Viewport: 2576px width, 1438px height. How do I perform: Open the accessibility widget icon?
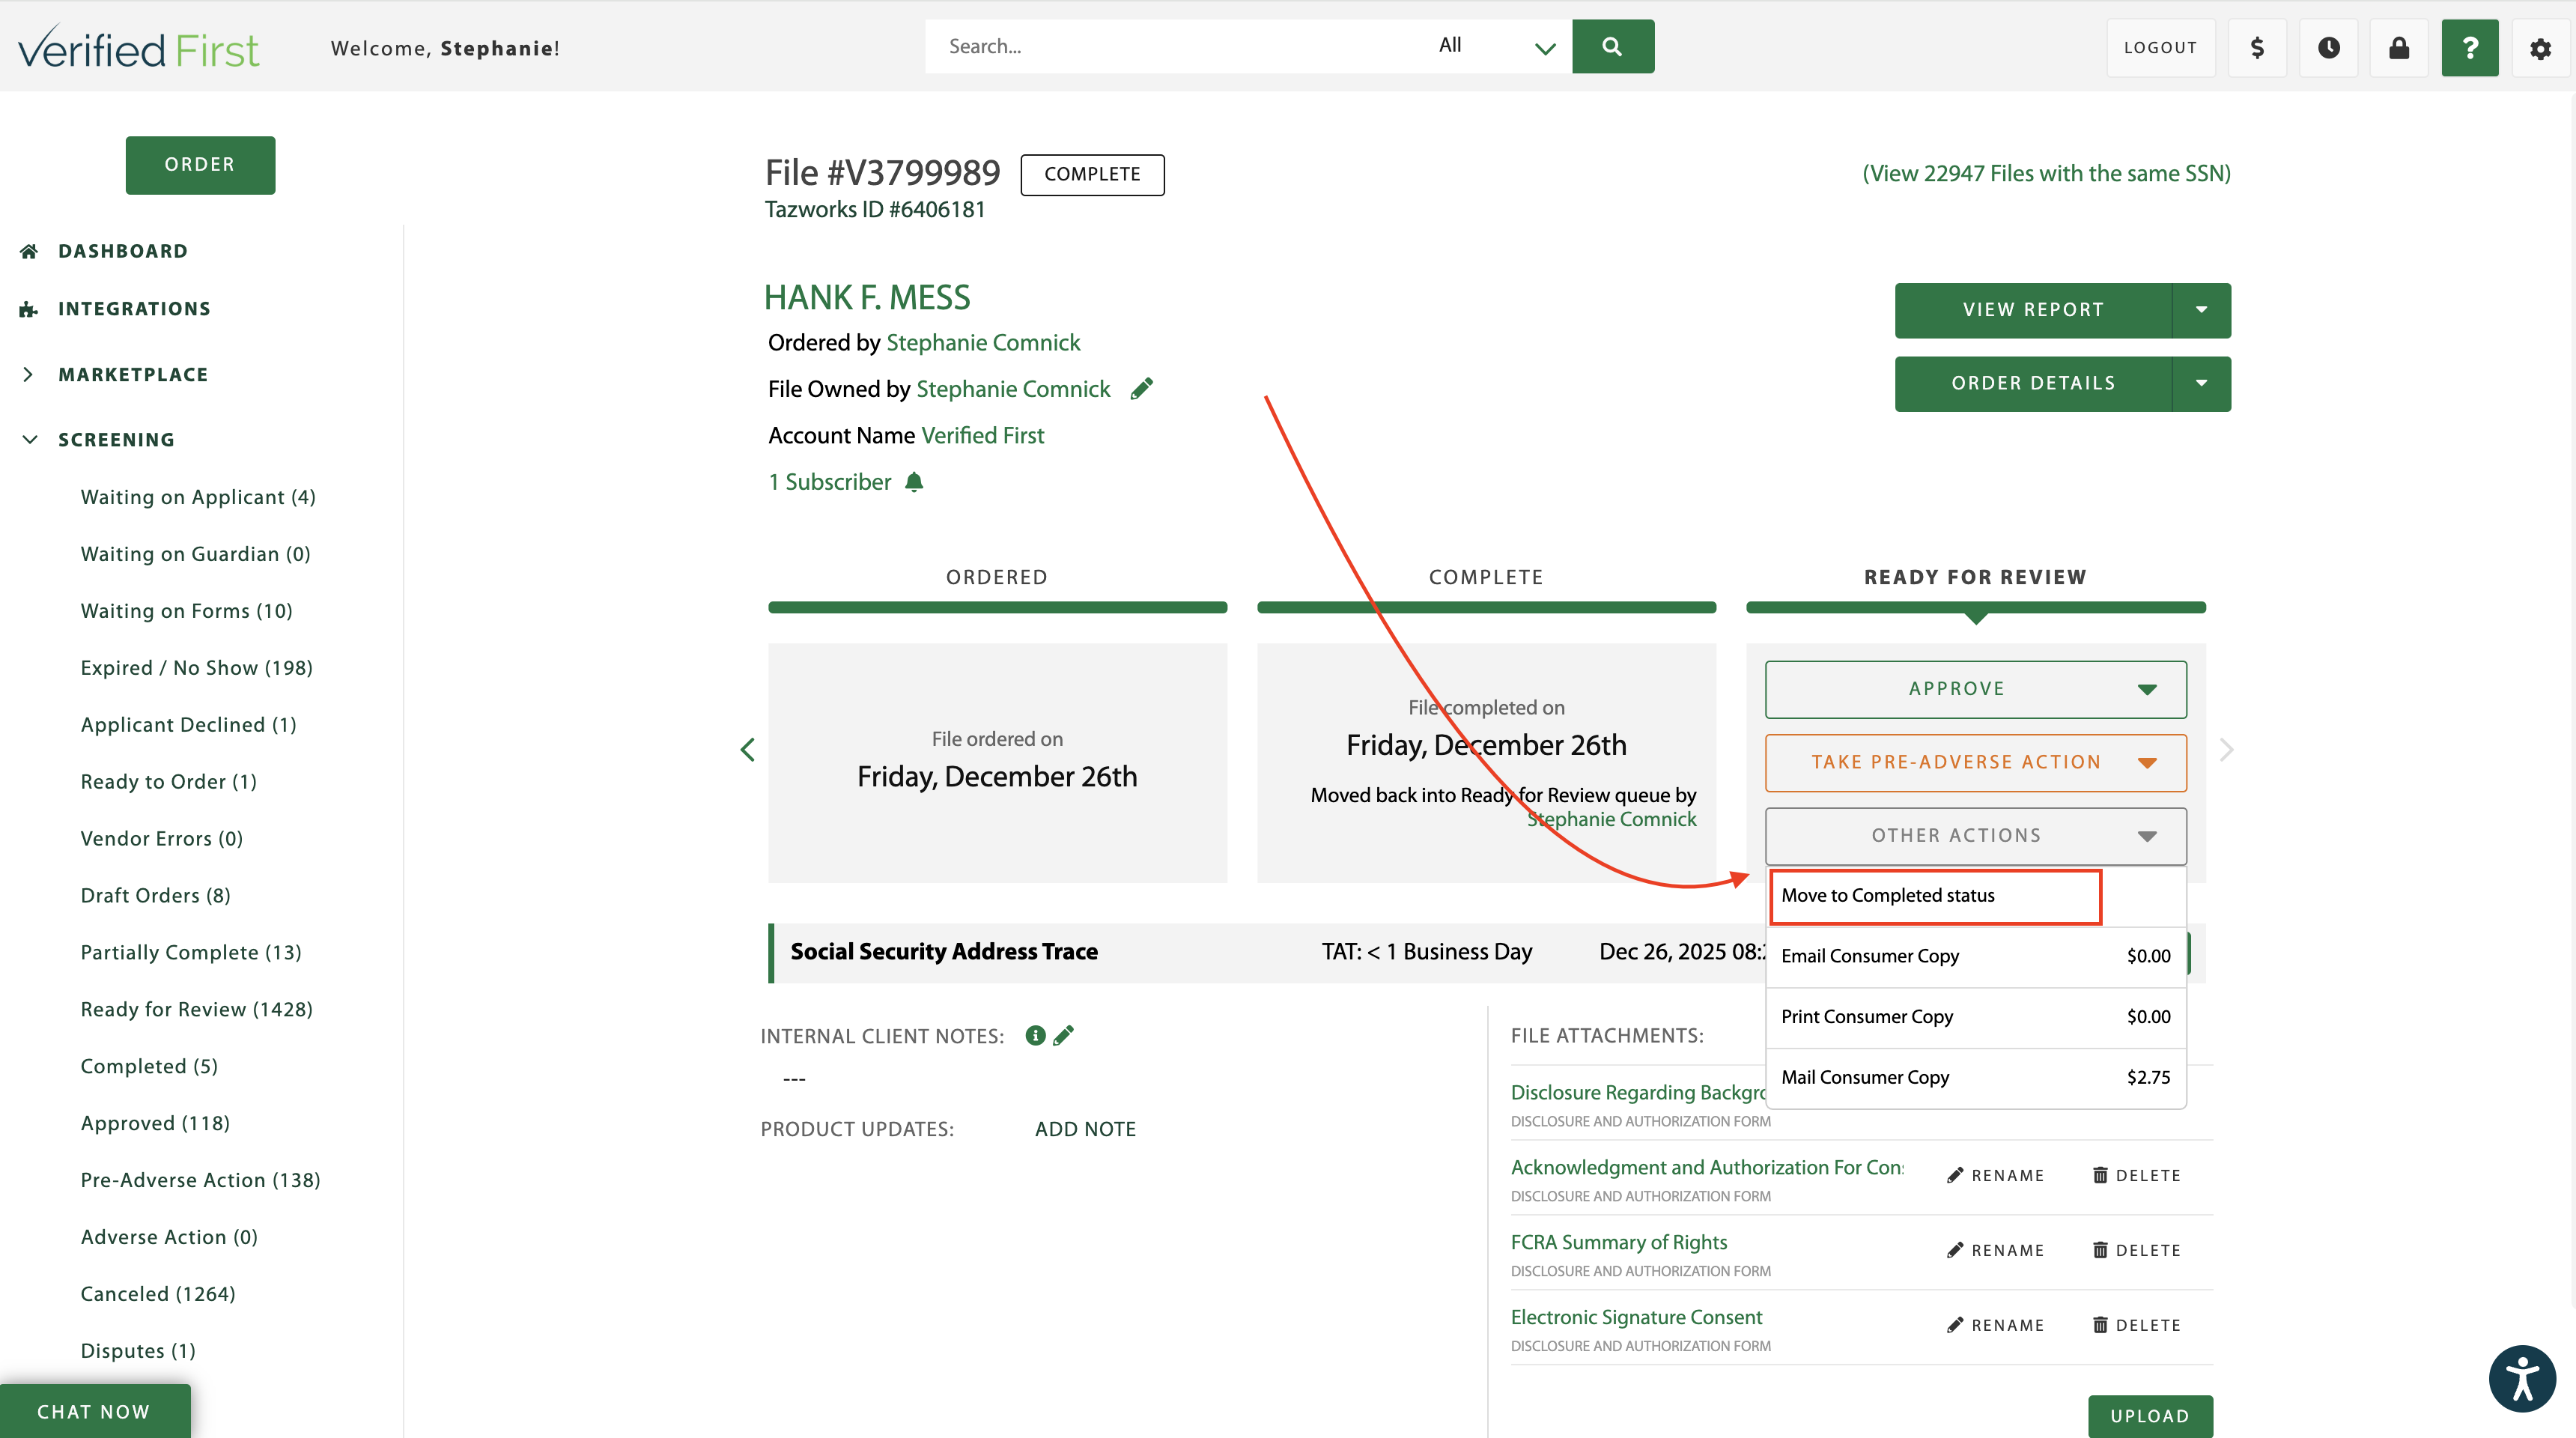(2521, 1378)
